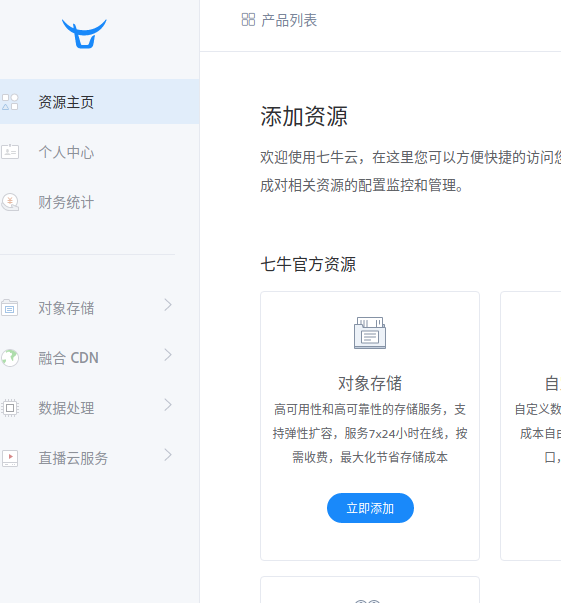This screenshot has width=561, height=603.
Task: Click the 对象存储 folder icon in sidebar
Action: 10,308
